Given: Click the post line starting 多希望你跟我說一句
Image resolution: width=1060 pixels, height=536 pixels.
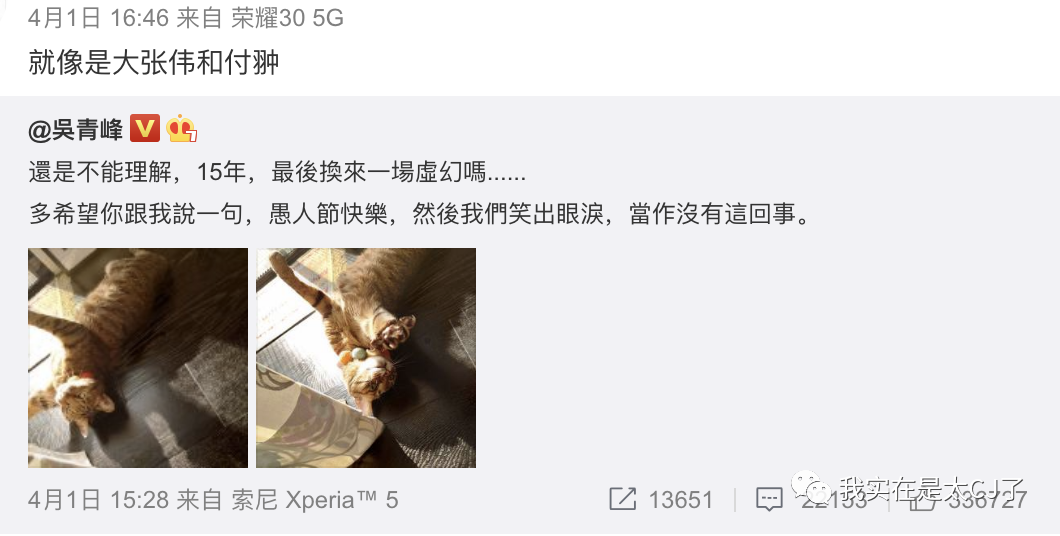Looking at the screenshot, I should (420, 214).
